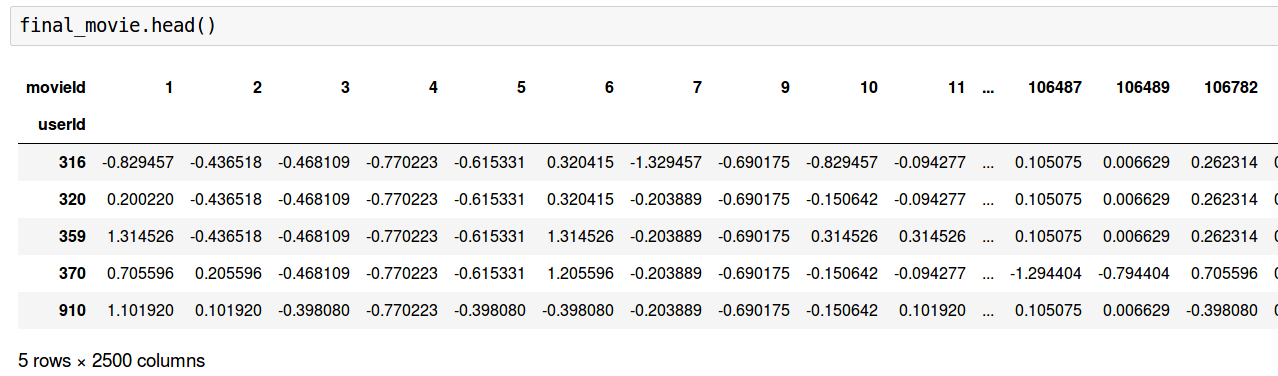Click -0.794404 in row 370
Image resolution: width=1278 pixels, height=376 pixels.
1134,273
